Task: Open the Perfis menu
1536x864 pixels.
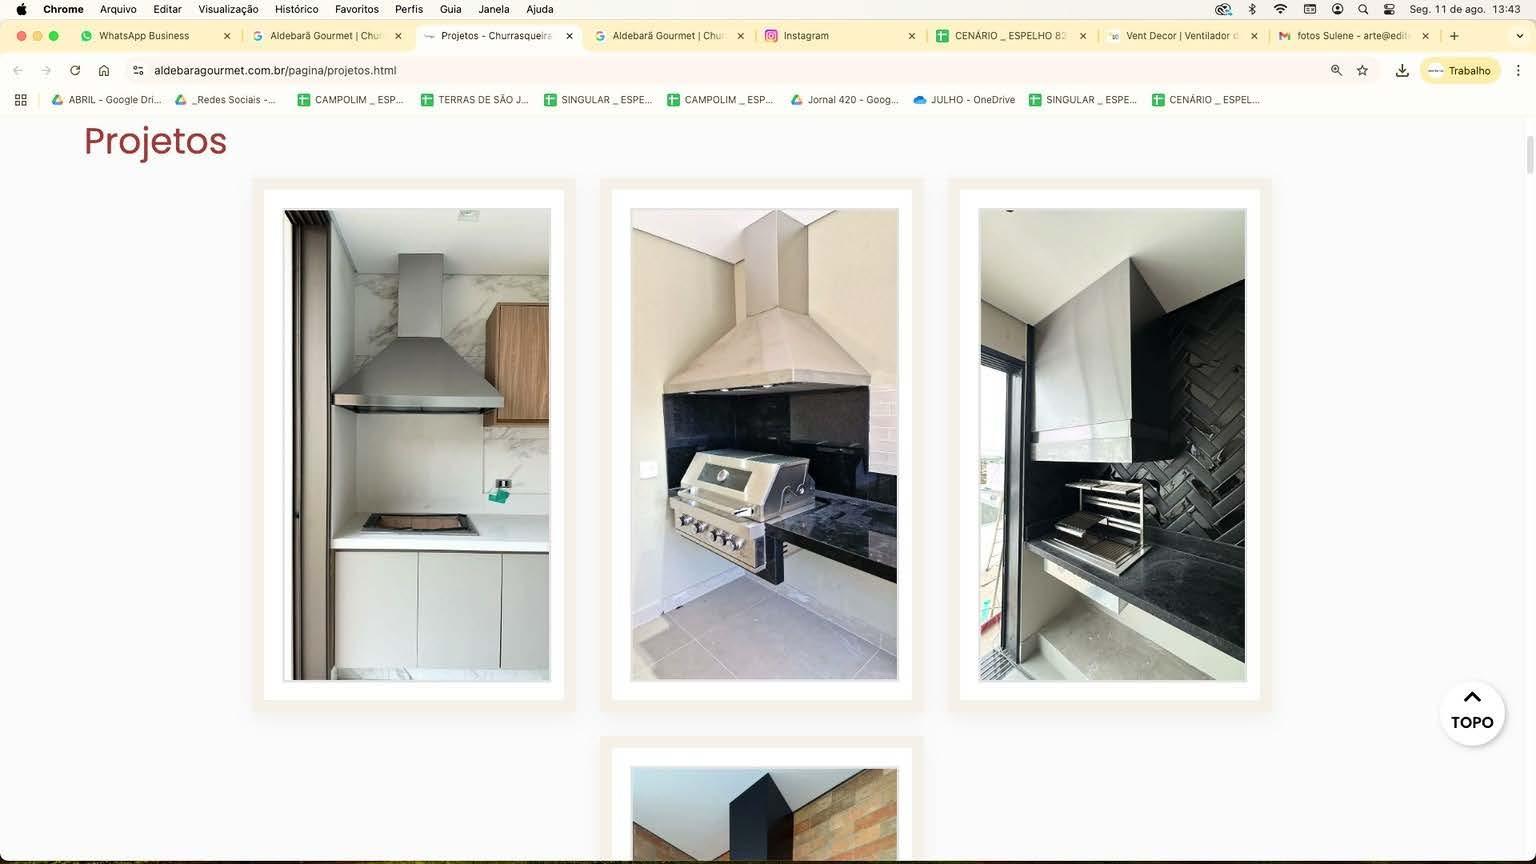Action: (x=409, y=9)
